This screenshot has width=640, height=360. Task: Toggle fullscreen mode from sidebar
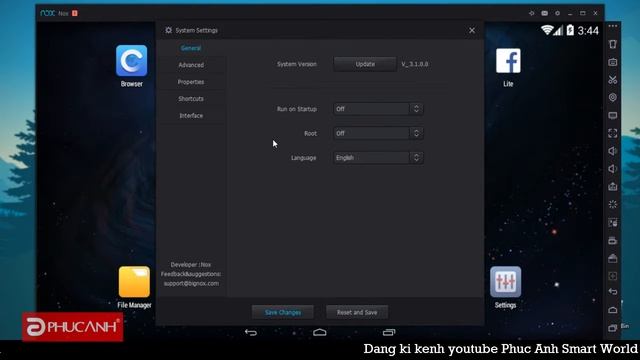coord(613,133)
